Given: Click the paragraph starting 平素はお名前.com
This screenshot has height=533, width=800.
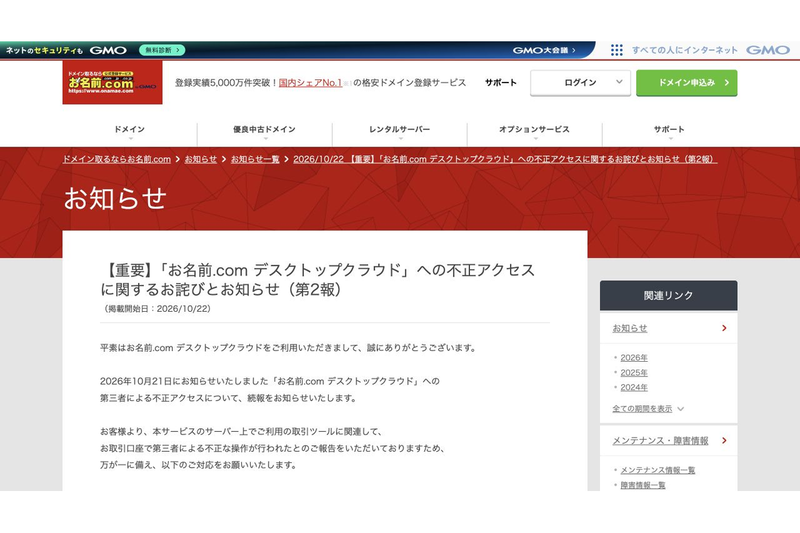Looking at the screenshot, I should coord(289,348).
